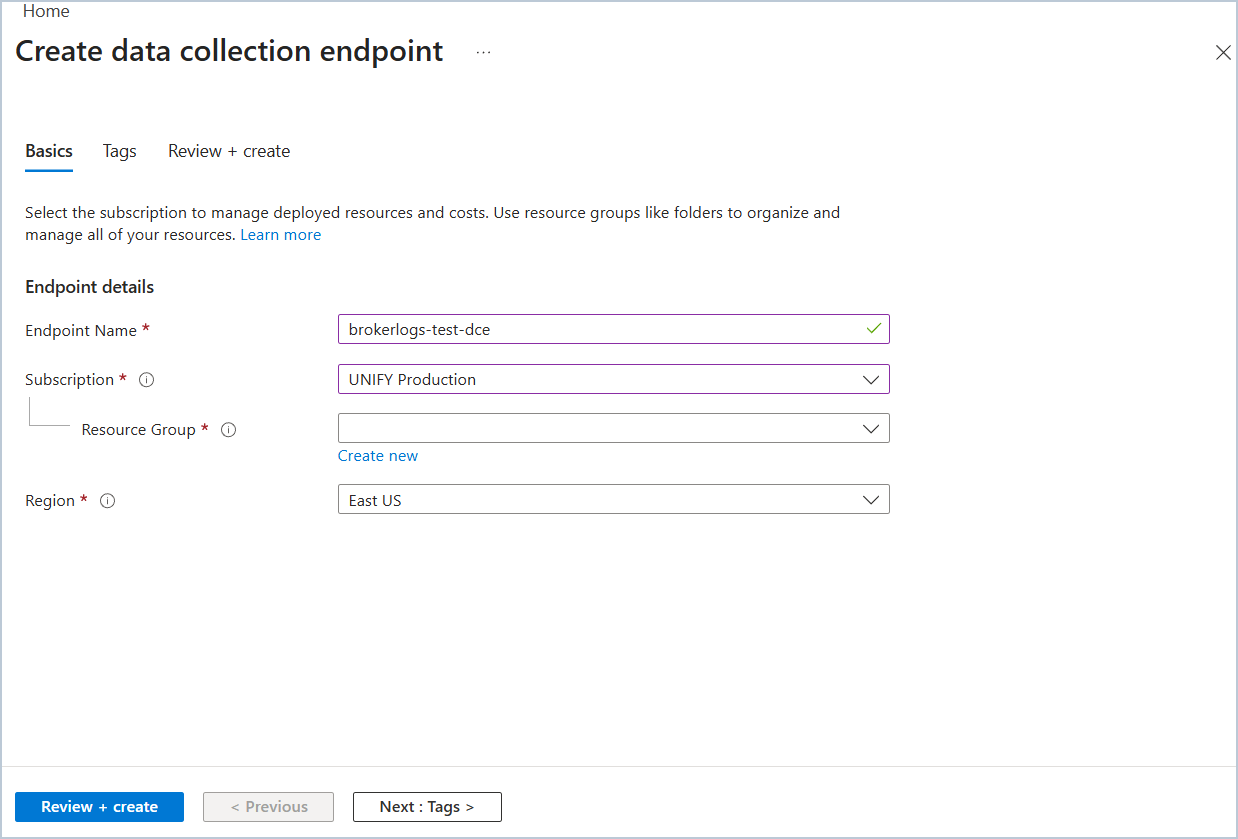Close the Create data collection endpoint pane
The image size is (1238, 839).
(1223, 53)
